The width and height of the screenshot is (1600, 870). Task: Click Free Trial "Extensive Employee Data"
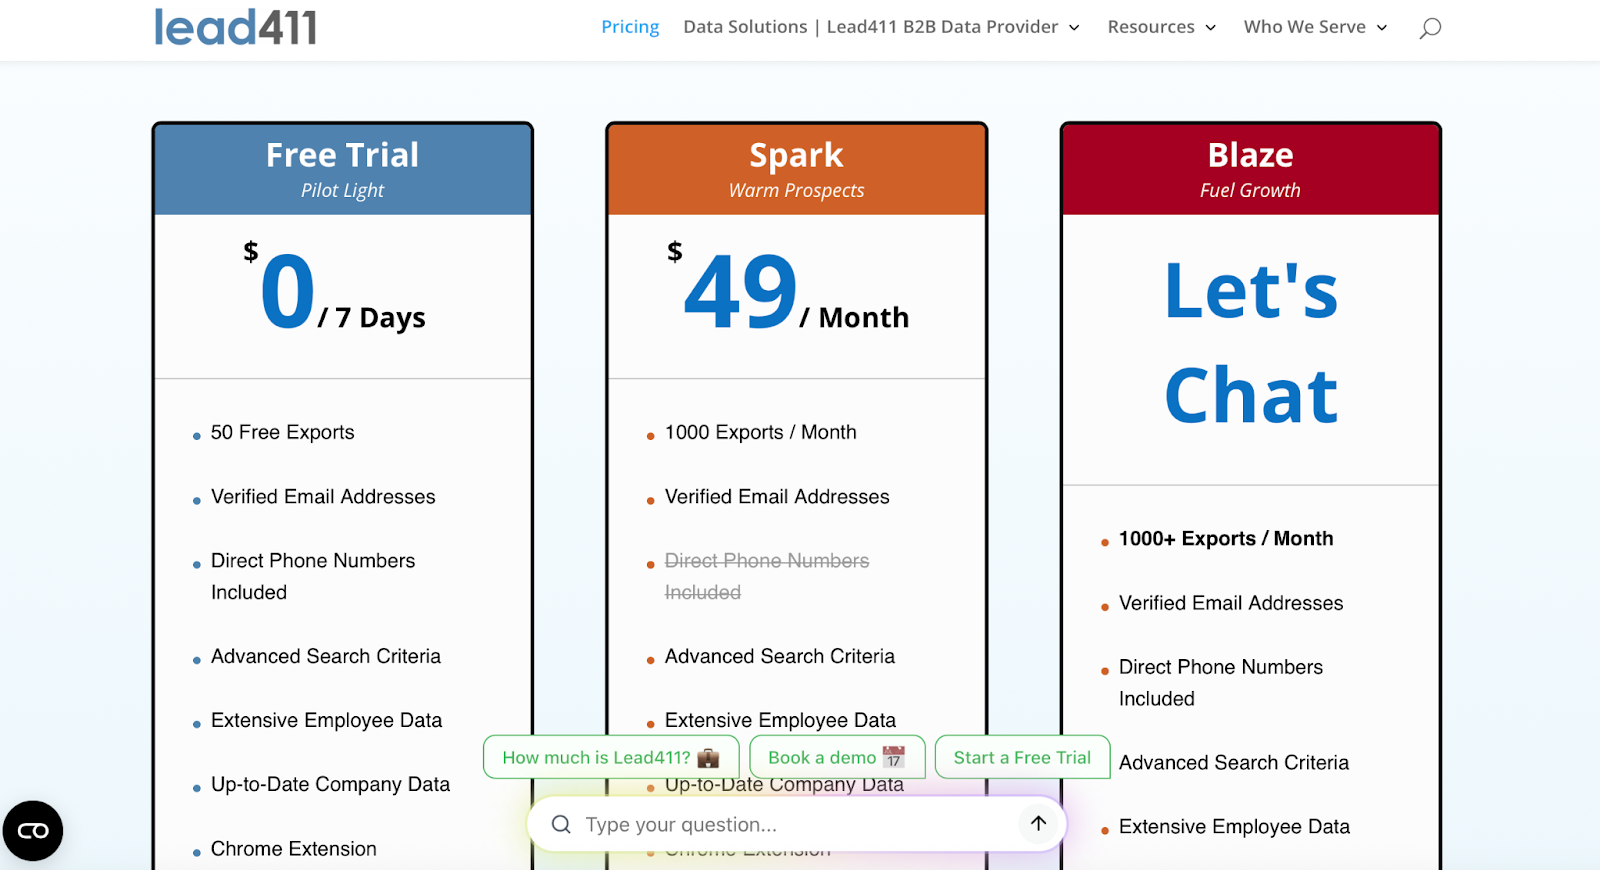(x=326, y=720)
